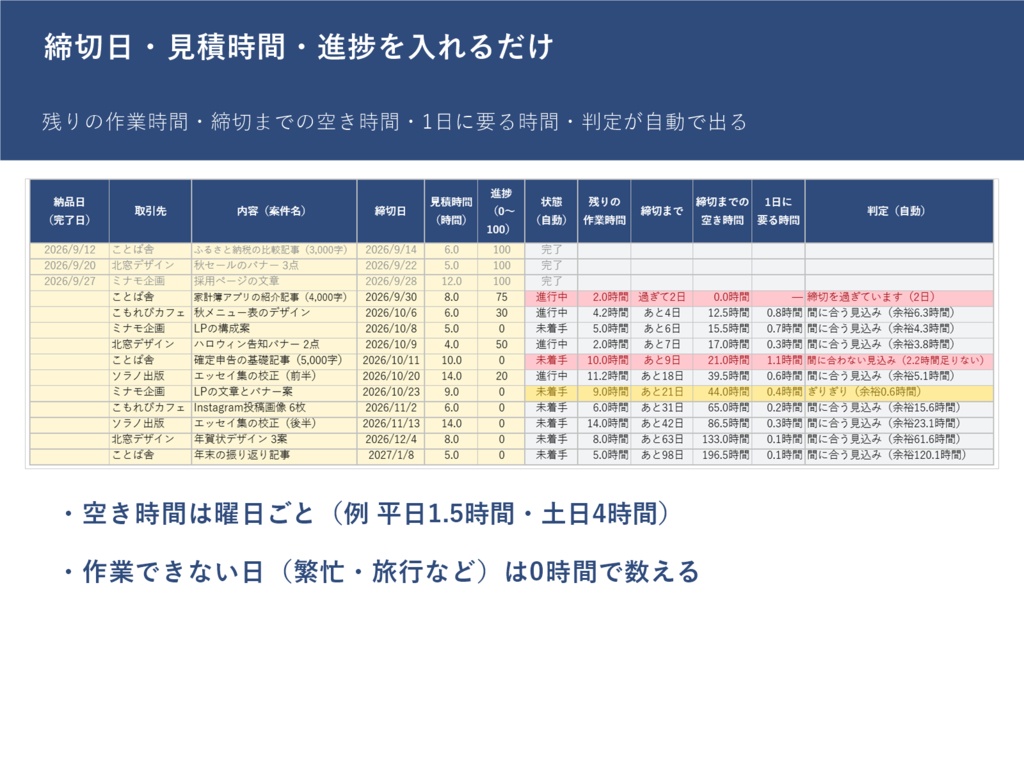Click the subtitle starting 残りの作業時間
This screenshot has height=768, width=1024.
point(394,121)
